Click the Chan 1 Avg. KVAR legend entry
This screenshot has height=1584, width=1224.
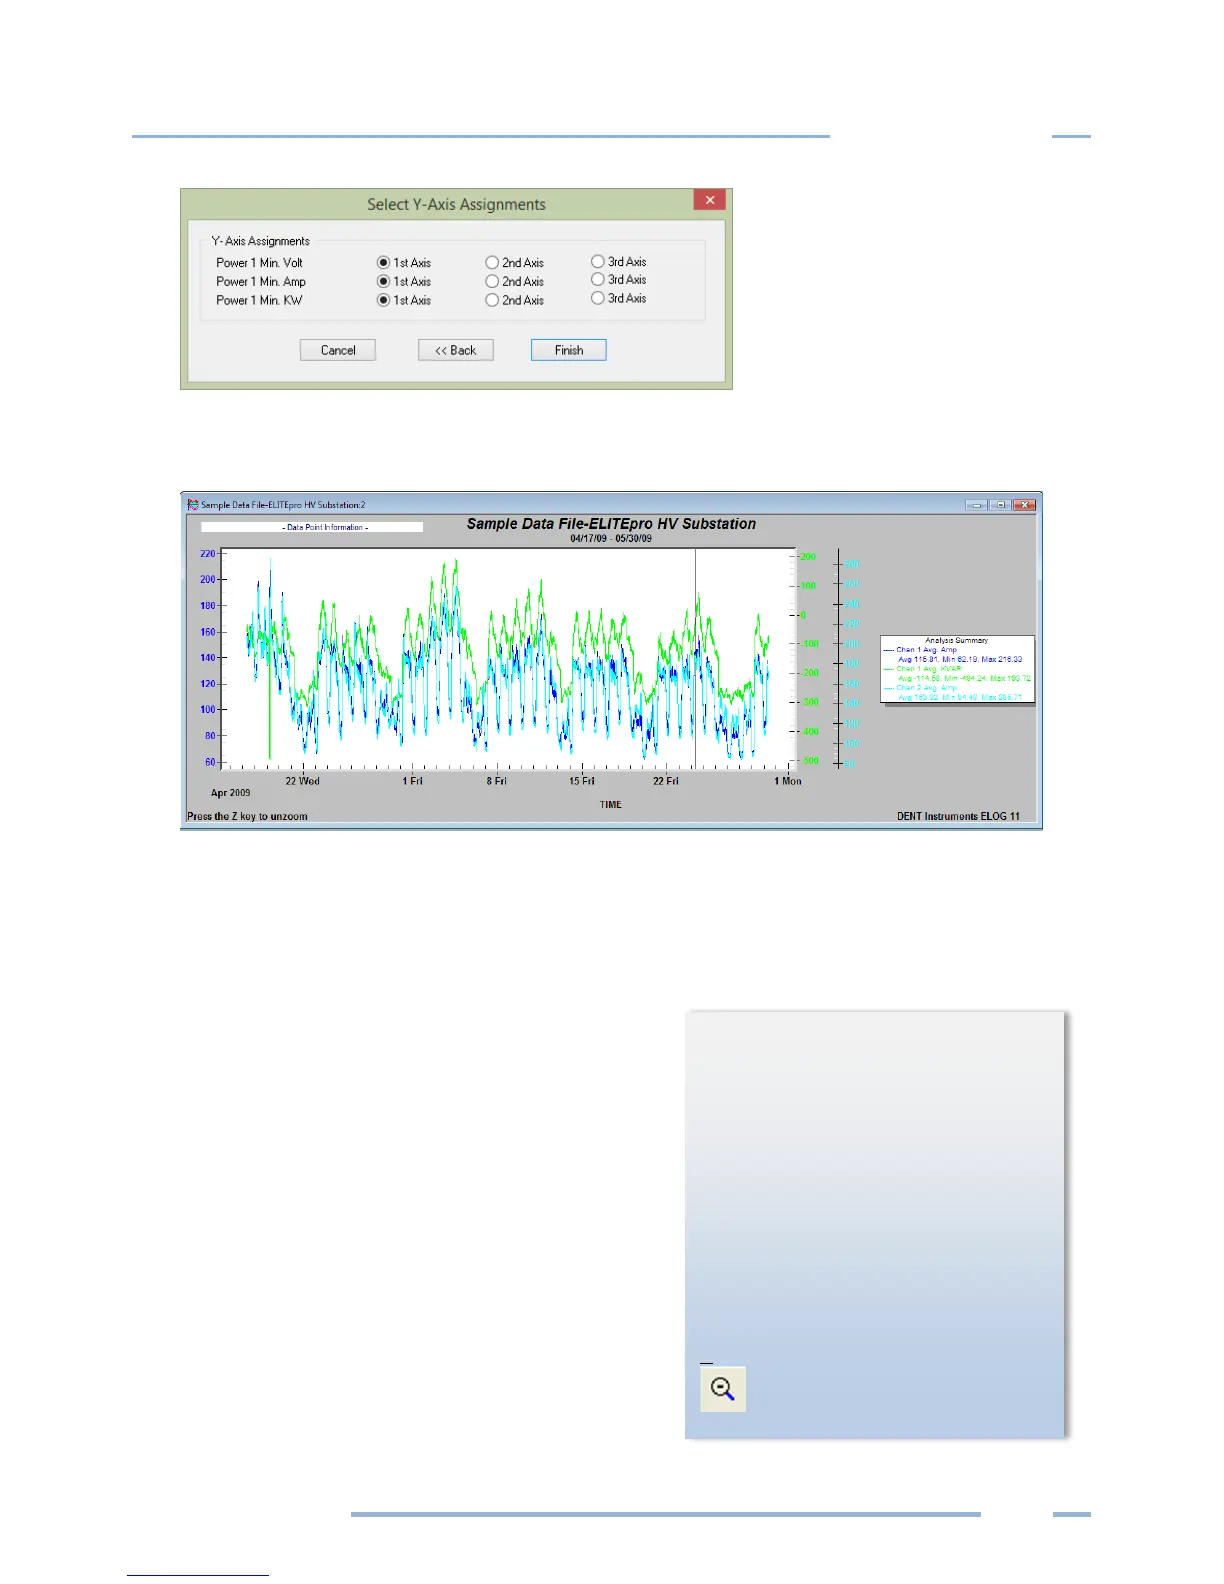pyautogui.click(x=928, y=669)
